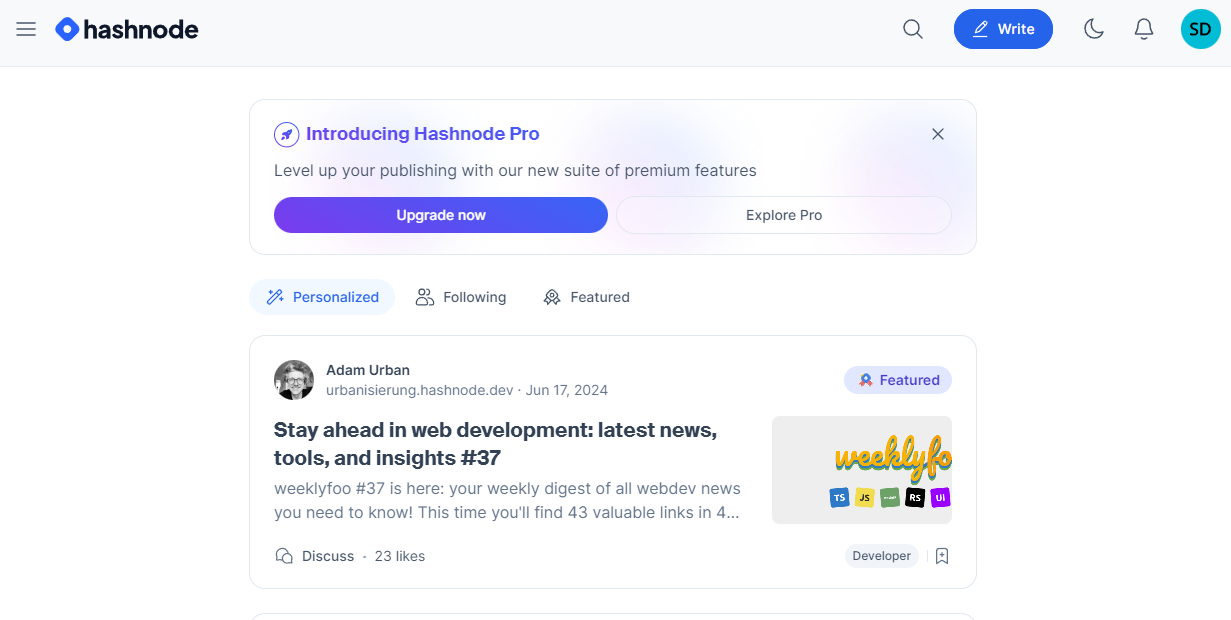The width and height of the screenshot is (1231, 620).
Task: Open the Developer tag
Action: [882, 556]
